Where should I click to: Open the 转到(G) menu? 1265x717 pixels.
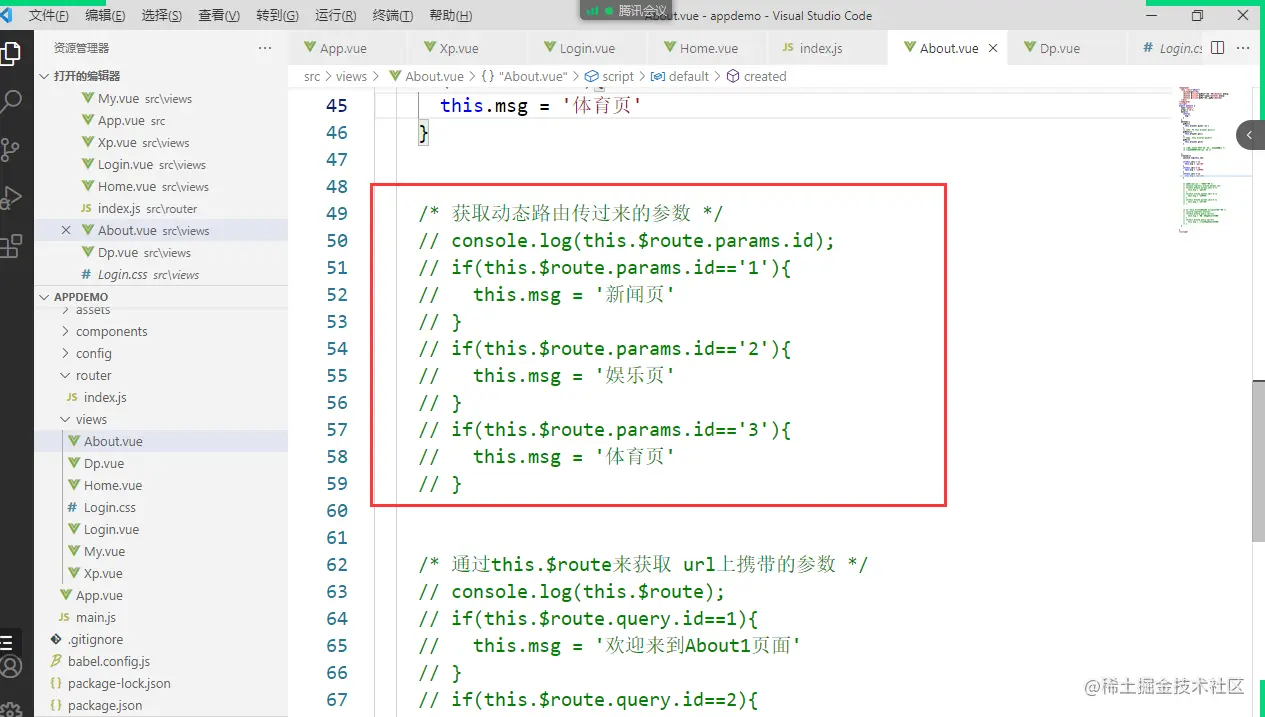click(x=277, y=16)
